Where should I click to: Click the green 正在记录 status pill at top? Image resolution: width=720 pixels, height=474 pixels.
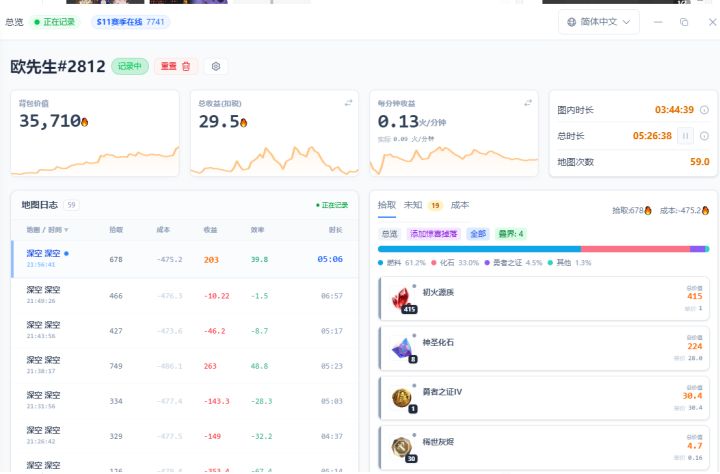coord(55,22)
